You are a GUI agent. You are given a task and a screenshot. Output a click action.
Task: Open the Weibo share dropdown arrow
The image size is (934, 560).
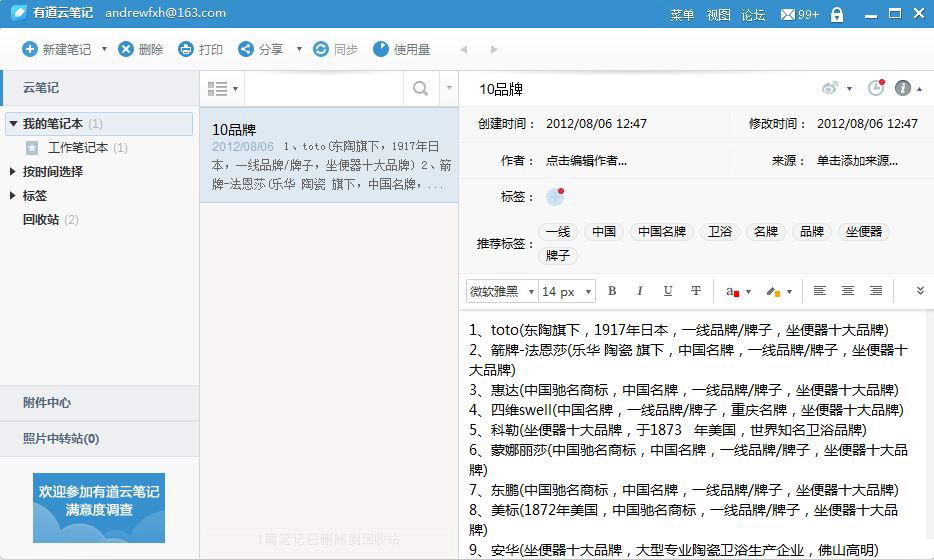click(x=849, y=89)
